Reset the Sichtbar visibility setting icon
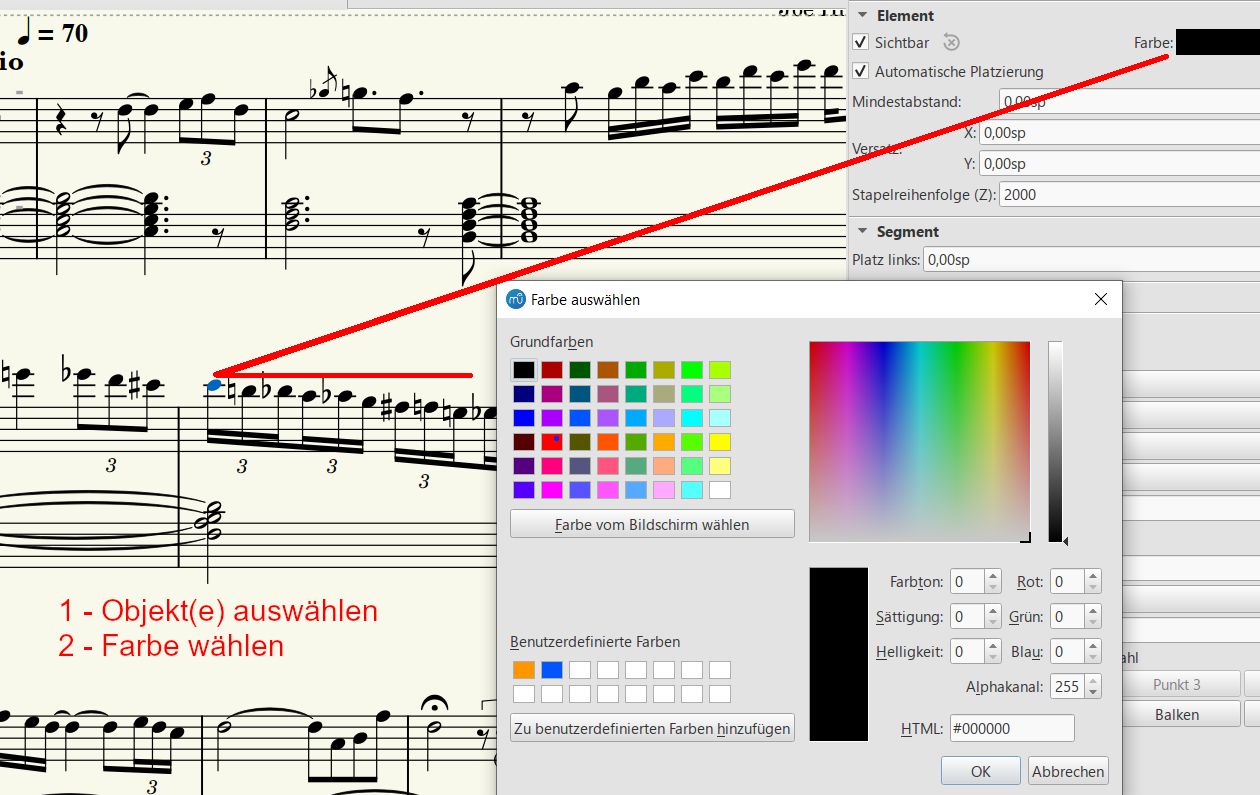Image resolution: width=1260 pixels, height=795 pixels. 951,42
